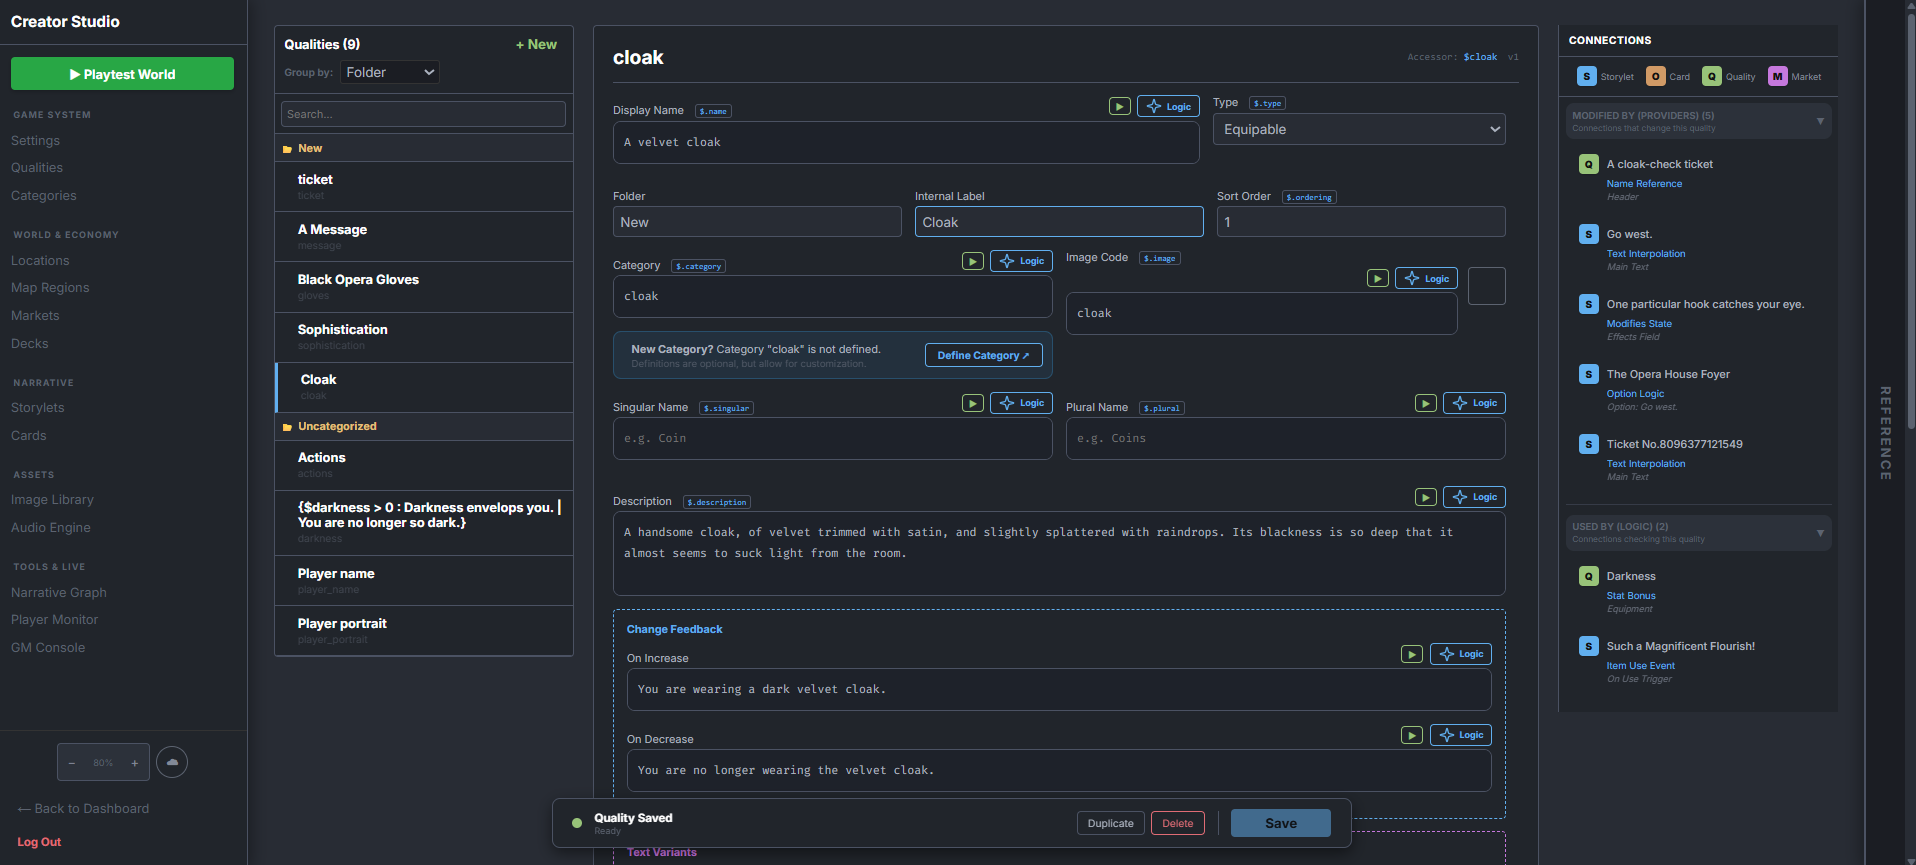Open Narrative Graph in the sidebar
This screenshot has height=865, width=1916.
pyautogui.click(x=59, y=592)
